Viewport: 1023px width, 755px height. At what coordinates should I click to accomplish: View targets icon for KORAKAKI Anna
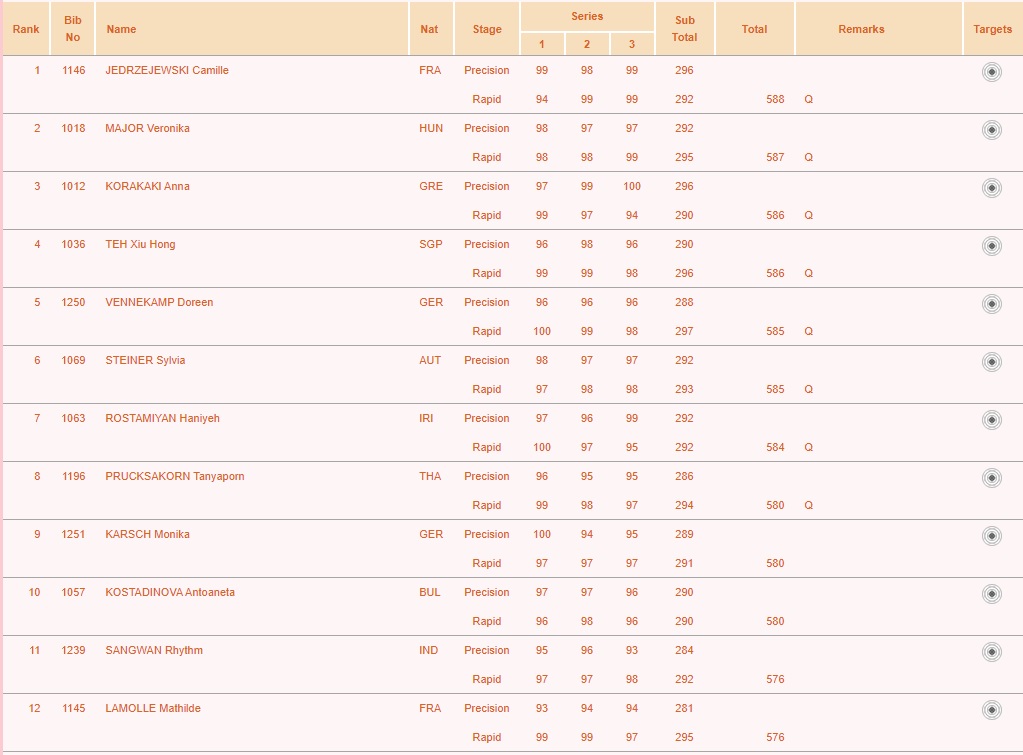pos(991,188)
